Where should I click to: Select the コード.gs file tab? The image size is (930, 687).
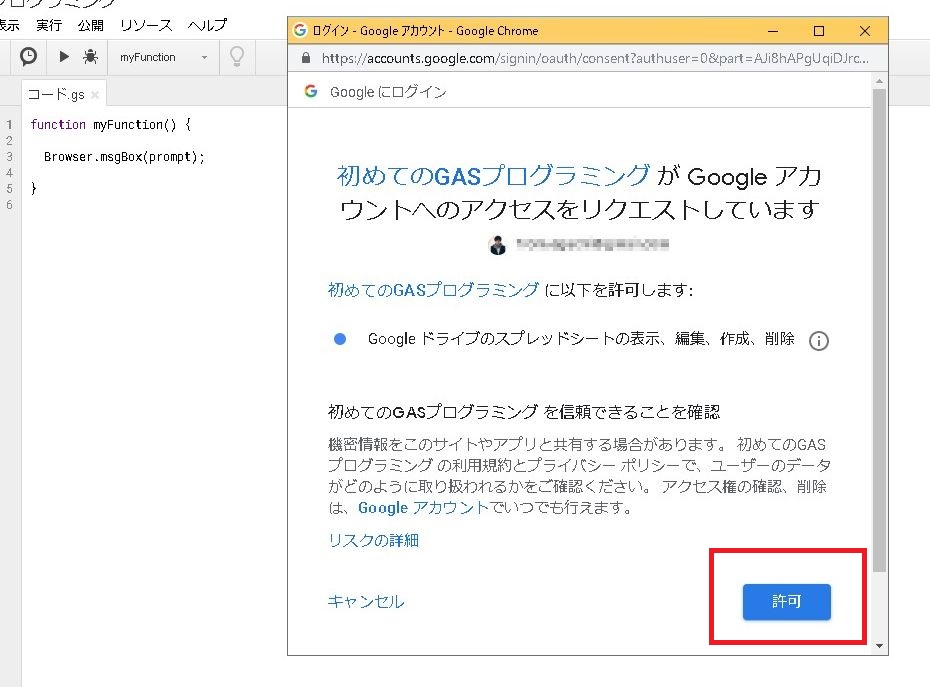(x=56, y=95)
